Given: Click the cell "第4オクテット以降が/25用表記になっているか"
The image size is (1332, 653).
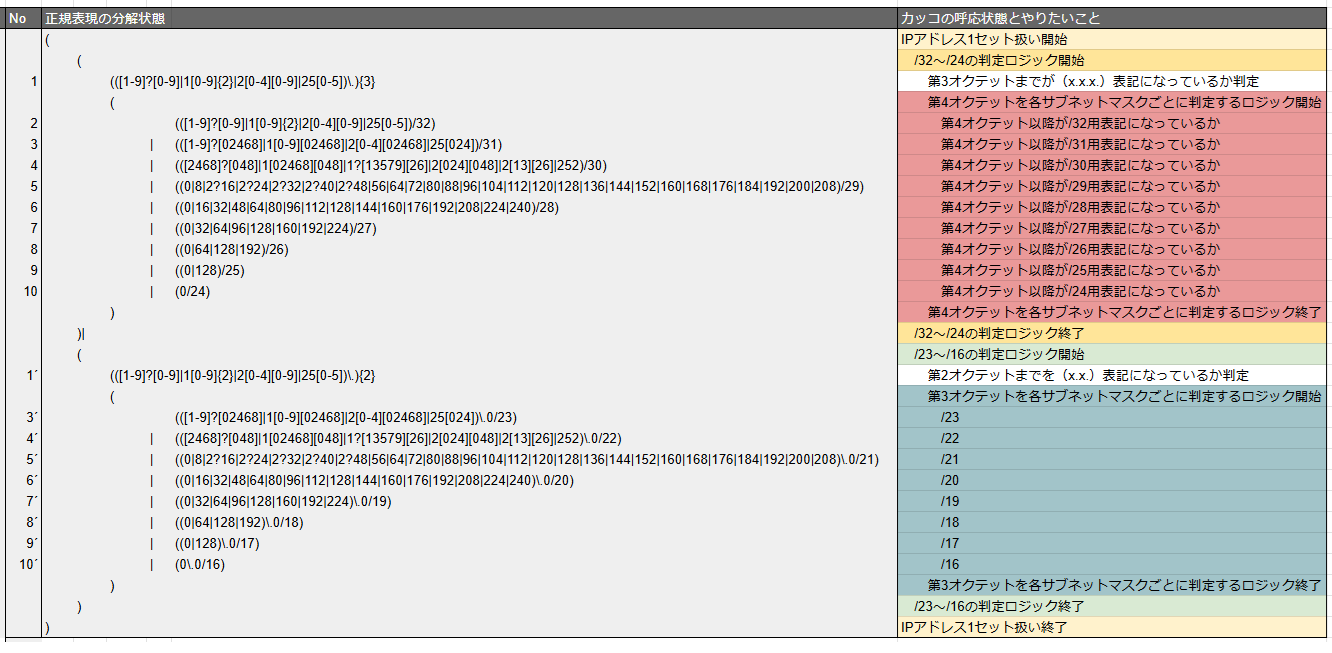Looking at the screenshot, I should tap(1113, 271).
